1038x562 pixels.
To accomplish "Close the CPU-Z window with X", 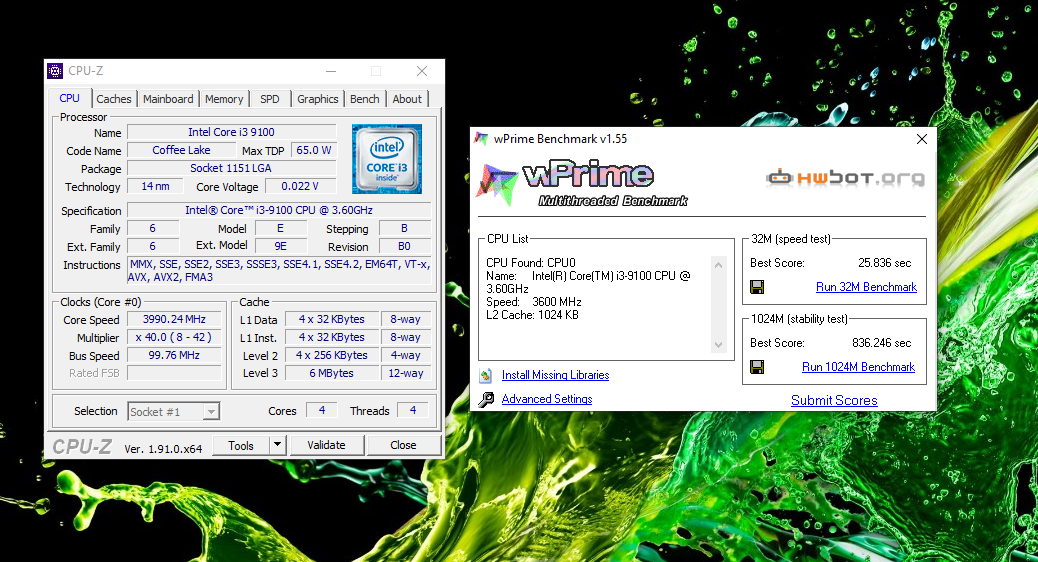I will click(422, 71).
